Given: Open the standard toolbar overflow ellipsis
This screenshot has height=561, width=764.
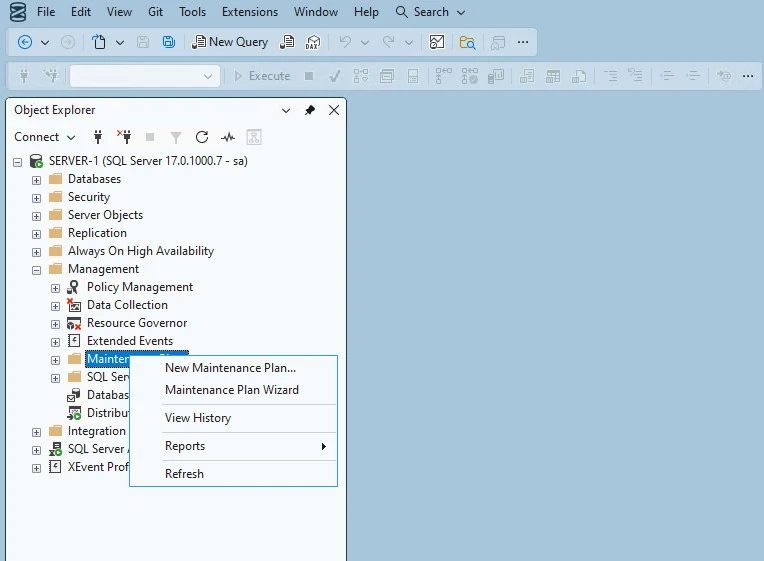Looking at the screenshot, I should [523, 42].
